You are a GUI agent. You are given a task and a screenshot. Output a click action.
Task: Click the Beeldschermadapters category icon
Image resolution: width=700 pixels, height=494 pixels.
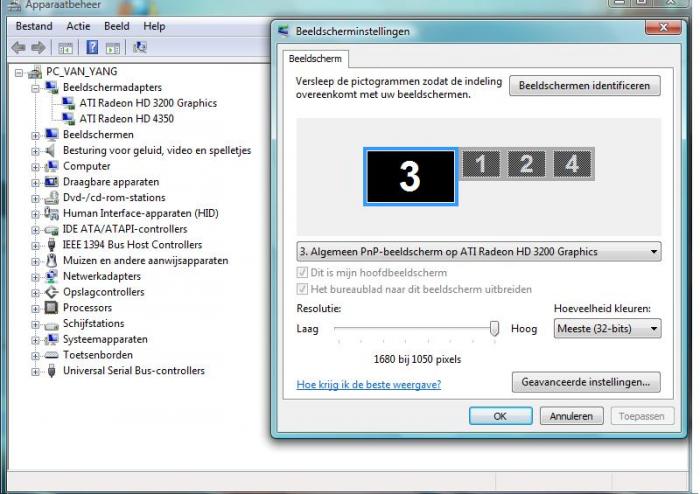(52, 87)
